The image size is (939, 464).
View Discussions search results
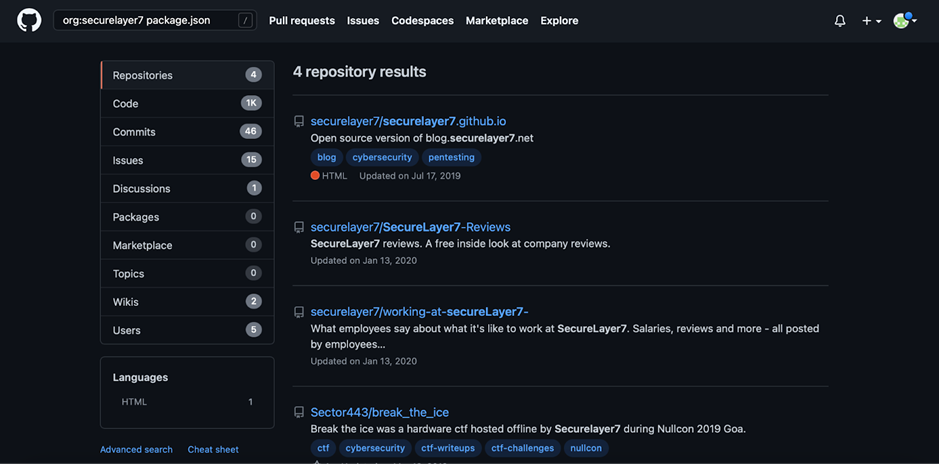(x=187, y=189)
